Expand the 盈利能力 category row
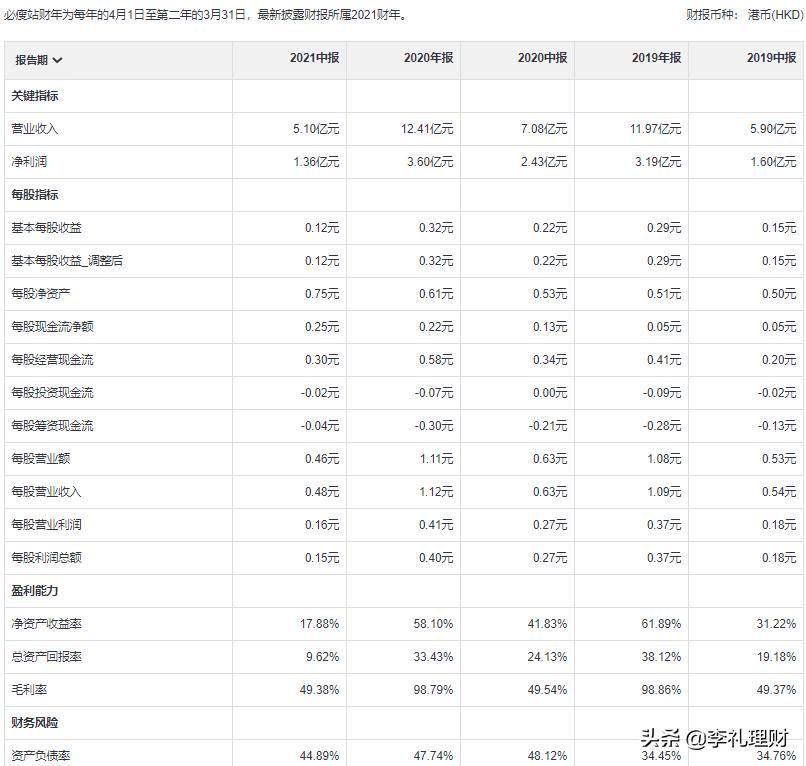806x766 pixels. tap(41, 590)
